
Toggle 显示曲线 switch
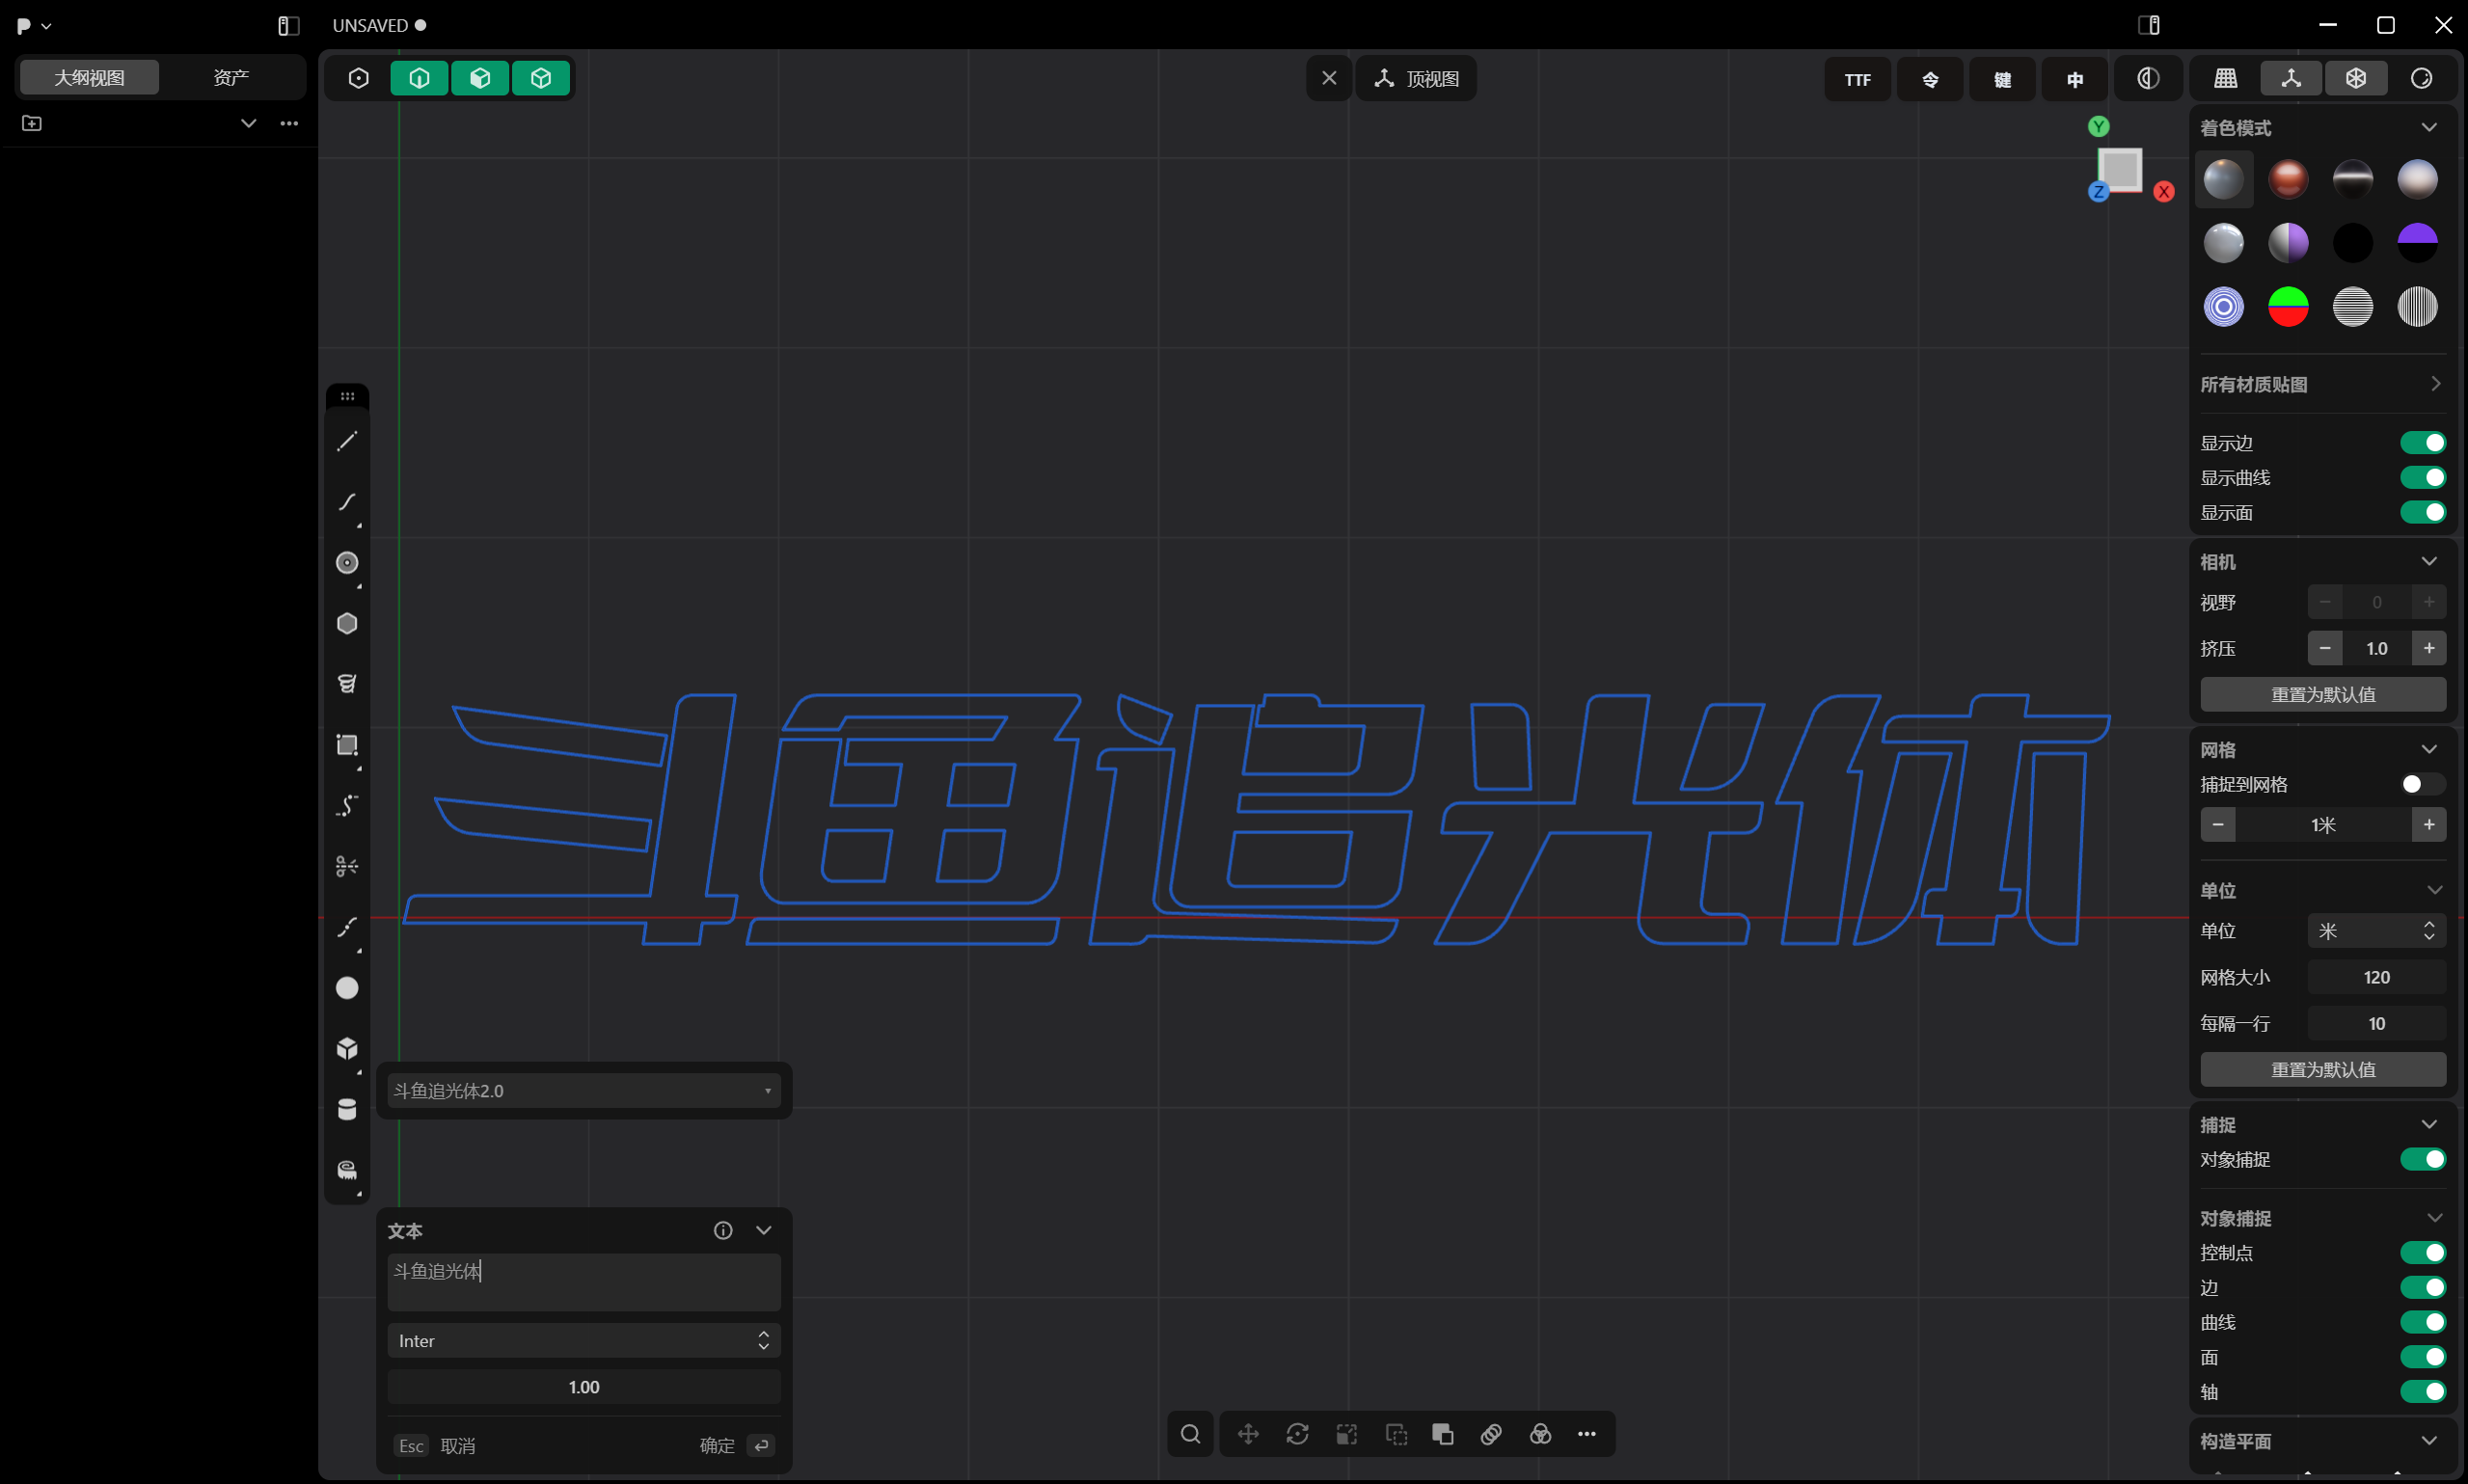2422,477
